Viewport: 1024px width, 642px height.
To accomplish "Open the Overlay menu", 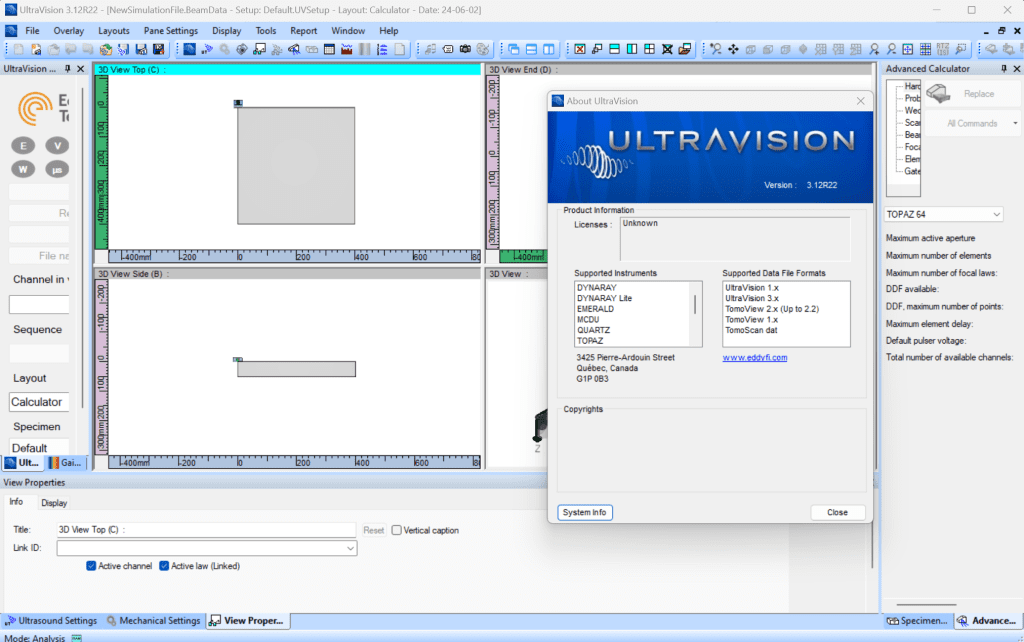I will coord(68,30).
